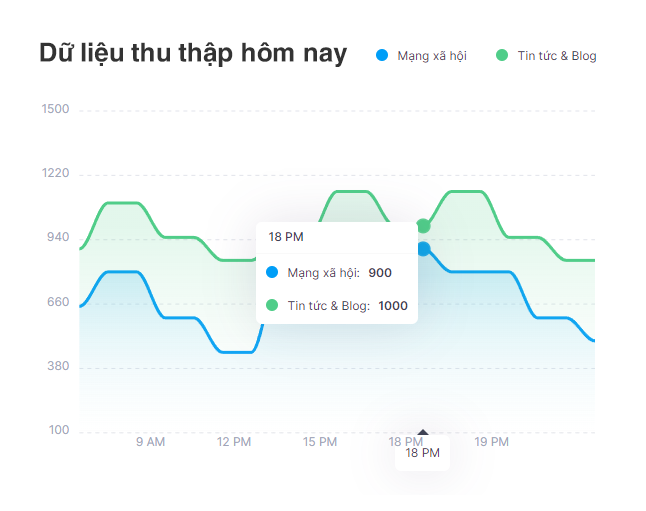Click the blue Mạng xã hội legend dot
The width and height of the screenshot is (646, 511).
point(382,56)
